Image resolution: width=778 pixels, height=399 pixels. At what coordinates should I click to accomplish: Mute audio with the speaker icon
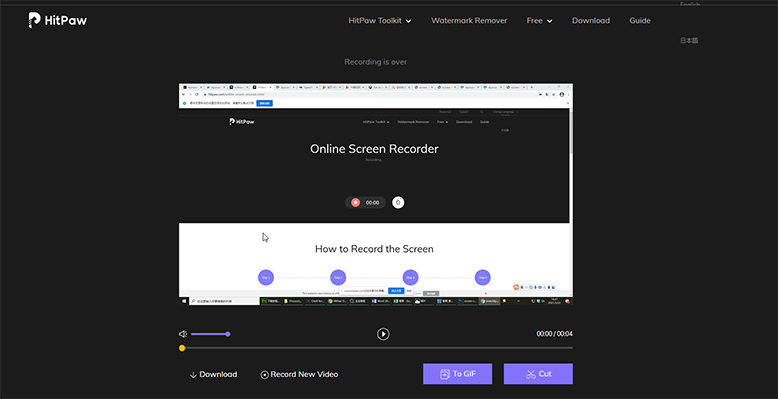[x=183, y=334]
